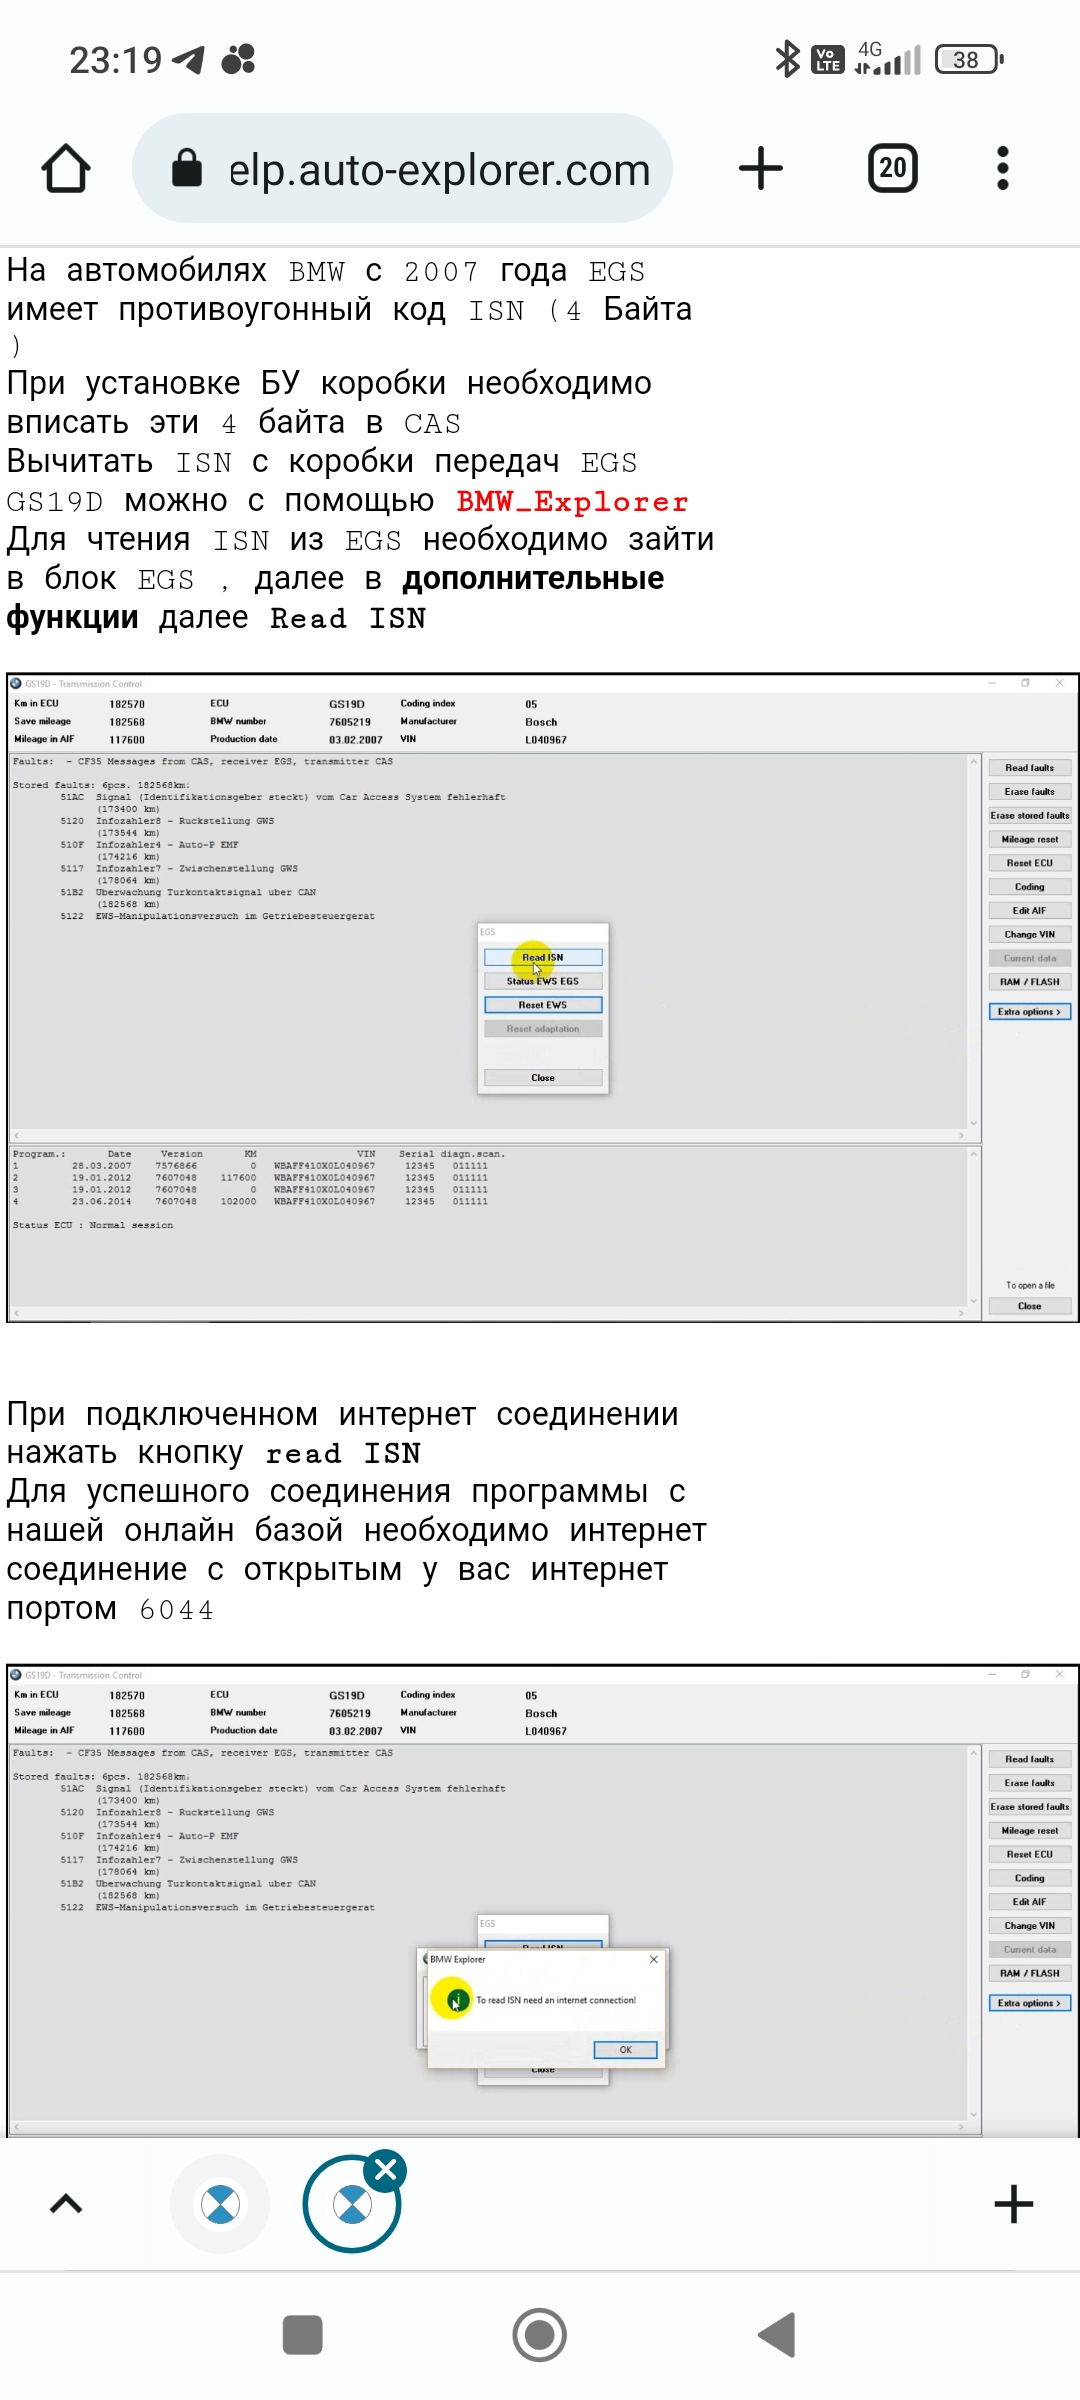
Task: Open a new tab with plus icon
Action: tap(760, 169)
